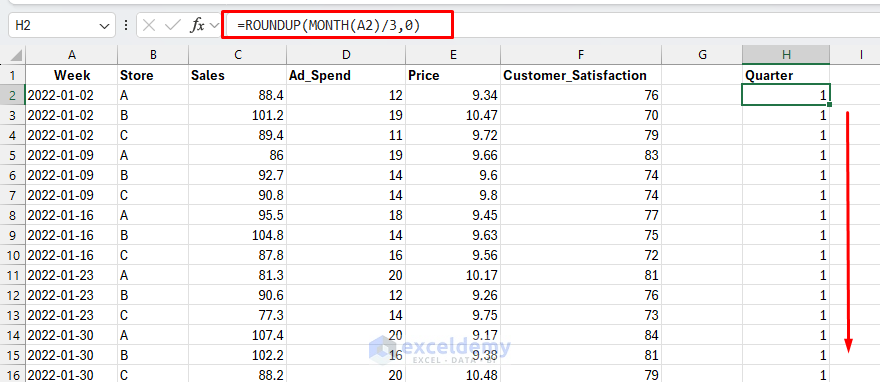The height and width of the screenshot is (382, 880).
Task: Click the Name Box showing H2
Action: point(62,26)
